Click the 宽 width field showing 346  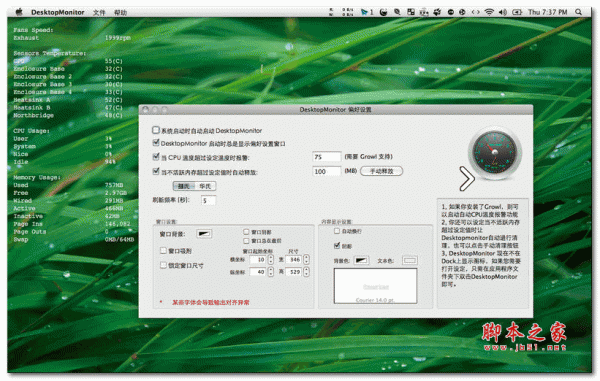pos(293,260)
